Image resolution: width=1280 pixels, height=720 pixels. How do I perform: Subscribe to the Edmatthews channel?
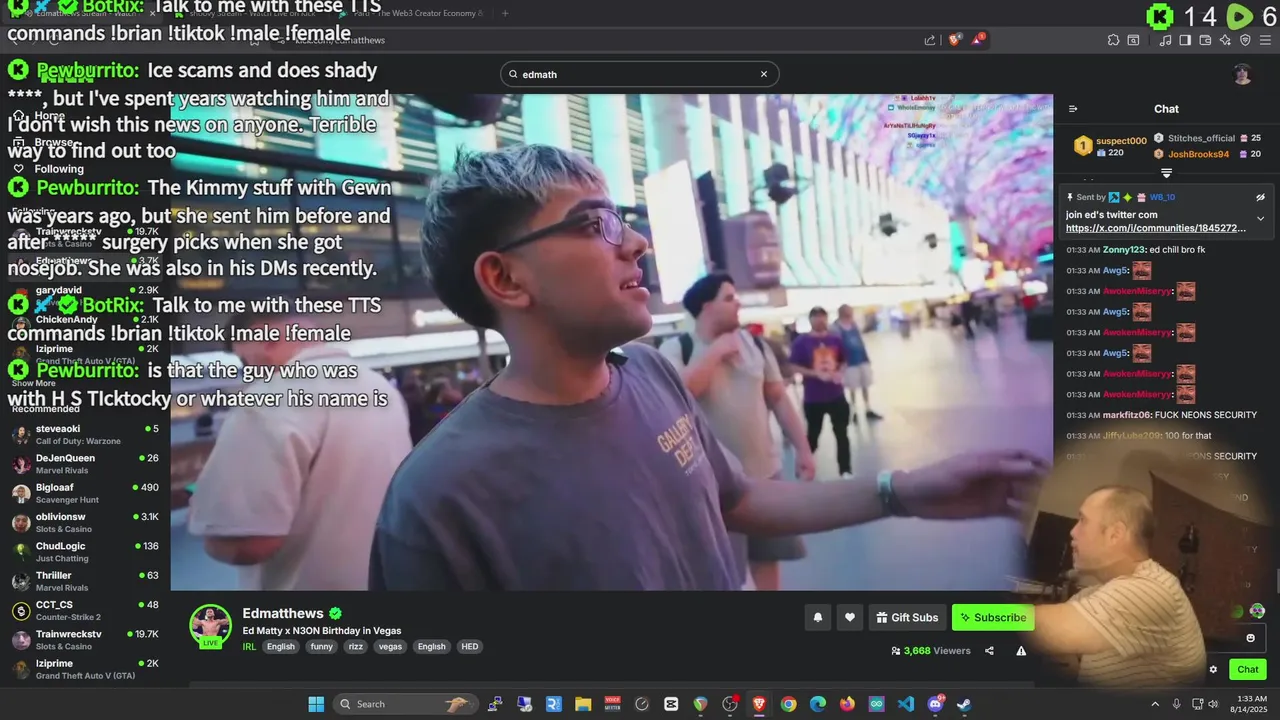(992, 618)
